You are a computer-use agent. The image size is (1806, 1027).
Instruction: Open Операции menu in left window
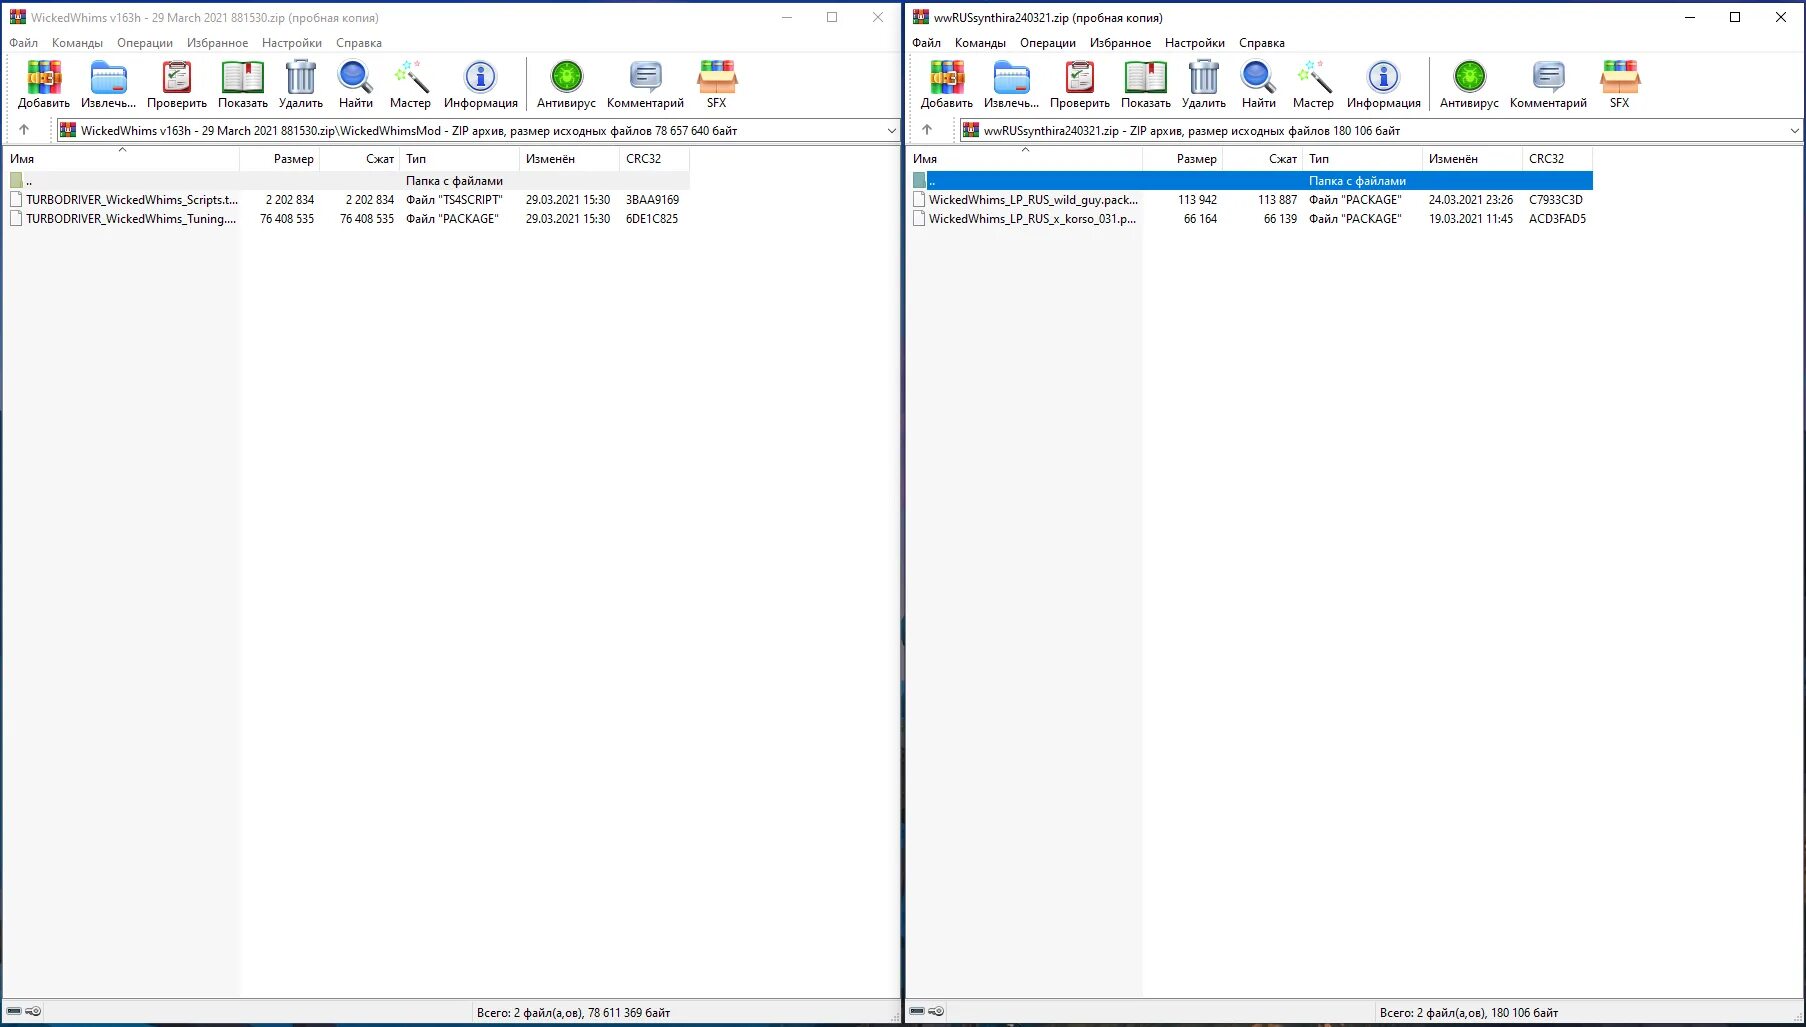click(x=145, y=43)
